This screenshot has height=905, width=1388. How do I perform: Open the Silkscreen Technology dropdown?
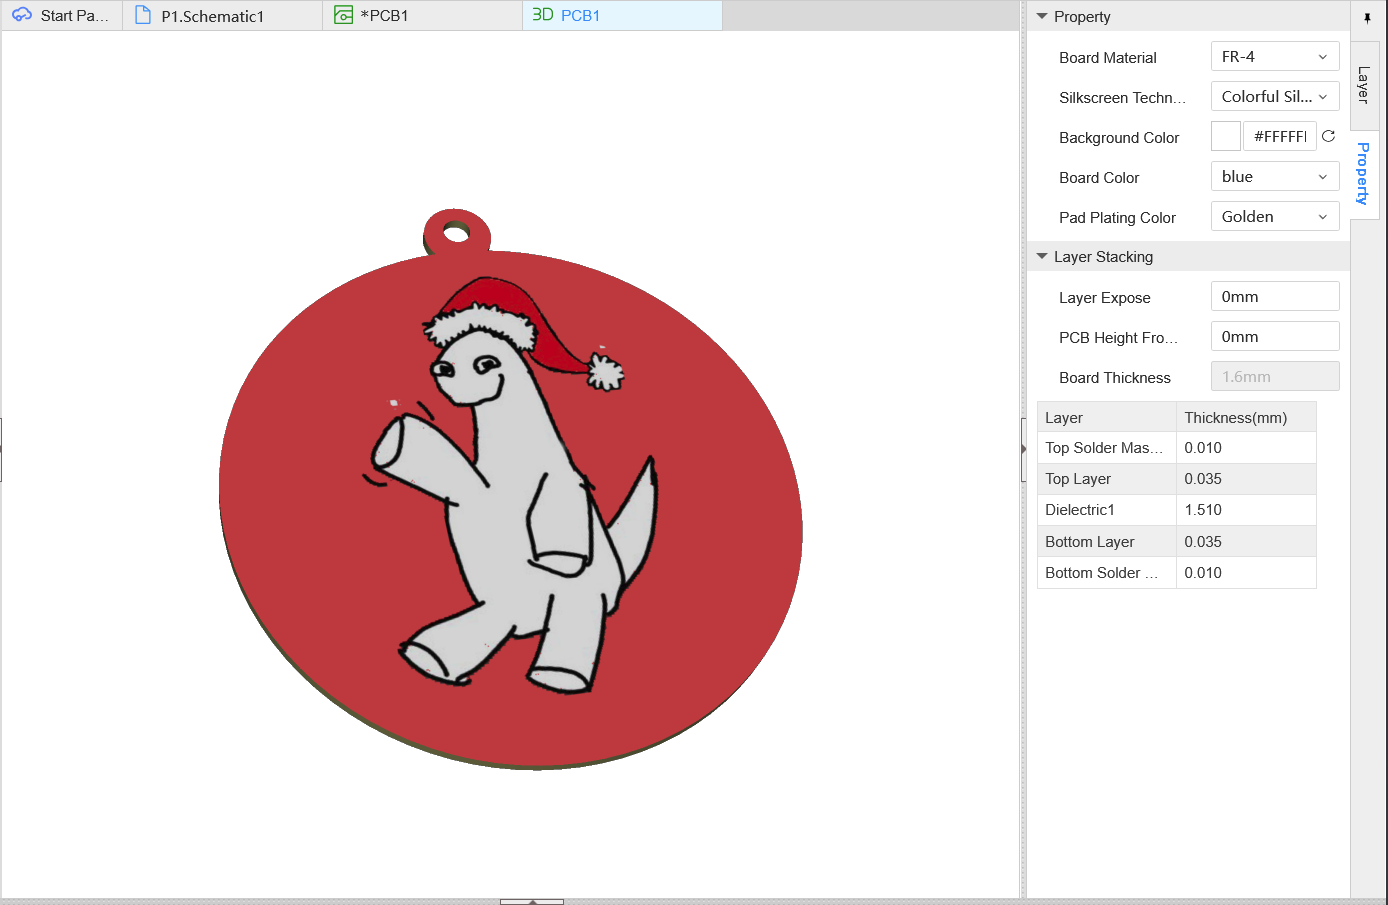pyautogui.click(x=1275, y=97)
